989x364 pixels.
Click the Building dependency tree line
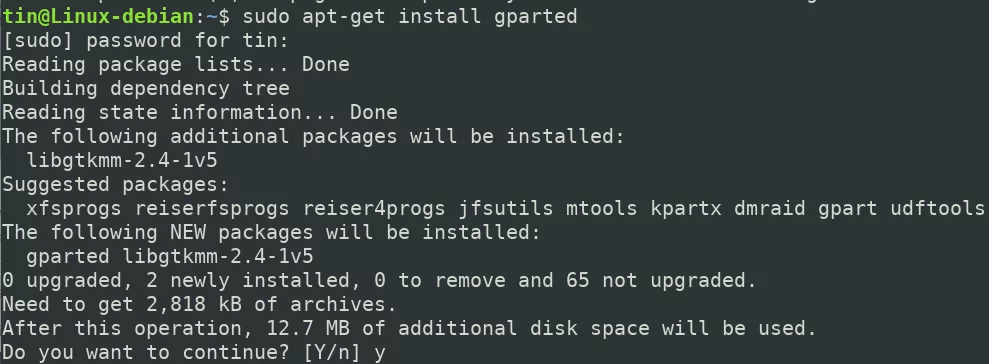pos(146,88)
